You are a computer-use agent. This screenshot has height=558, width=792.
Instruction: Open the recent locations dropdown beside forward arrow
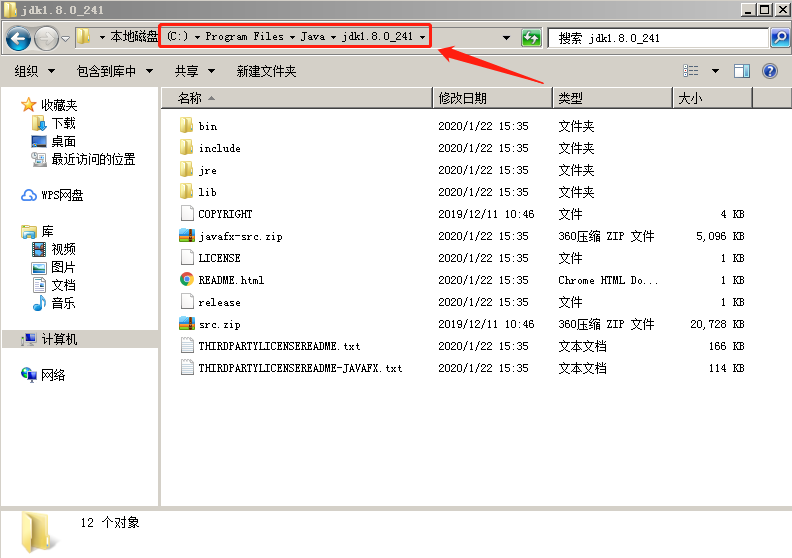click(66, 38)
